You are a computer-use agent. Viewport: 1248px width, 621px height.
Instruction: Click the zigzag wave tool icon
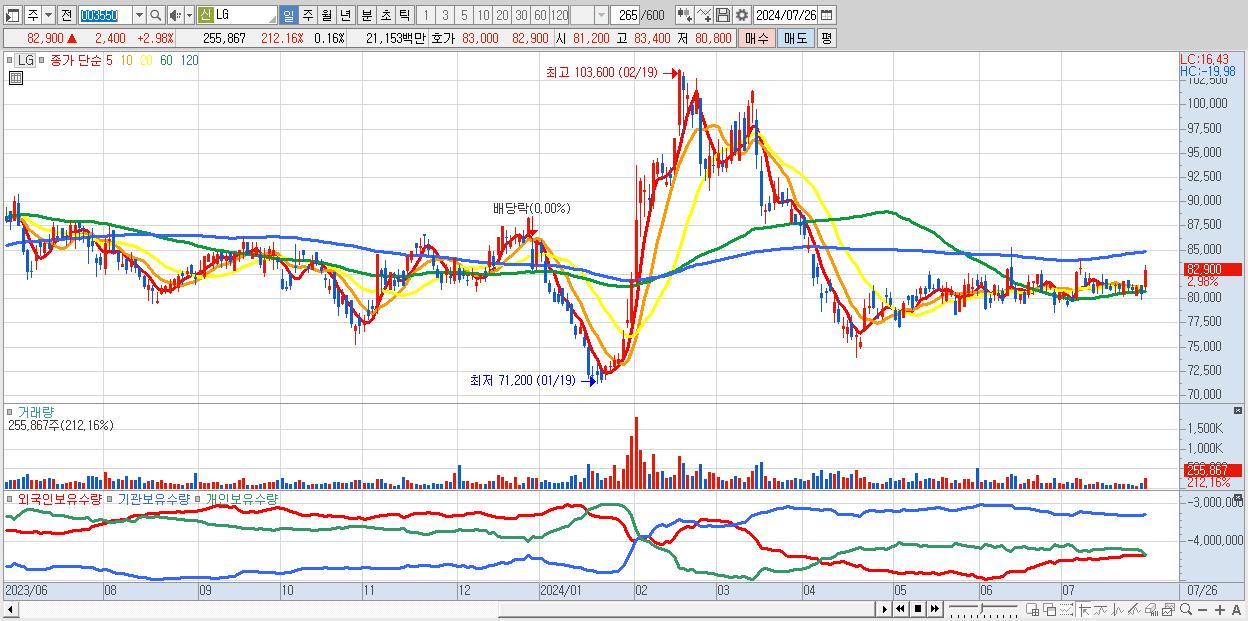[x=1118, y=609]
